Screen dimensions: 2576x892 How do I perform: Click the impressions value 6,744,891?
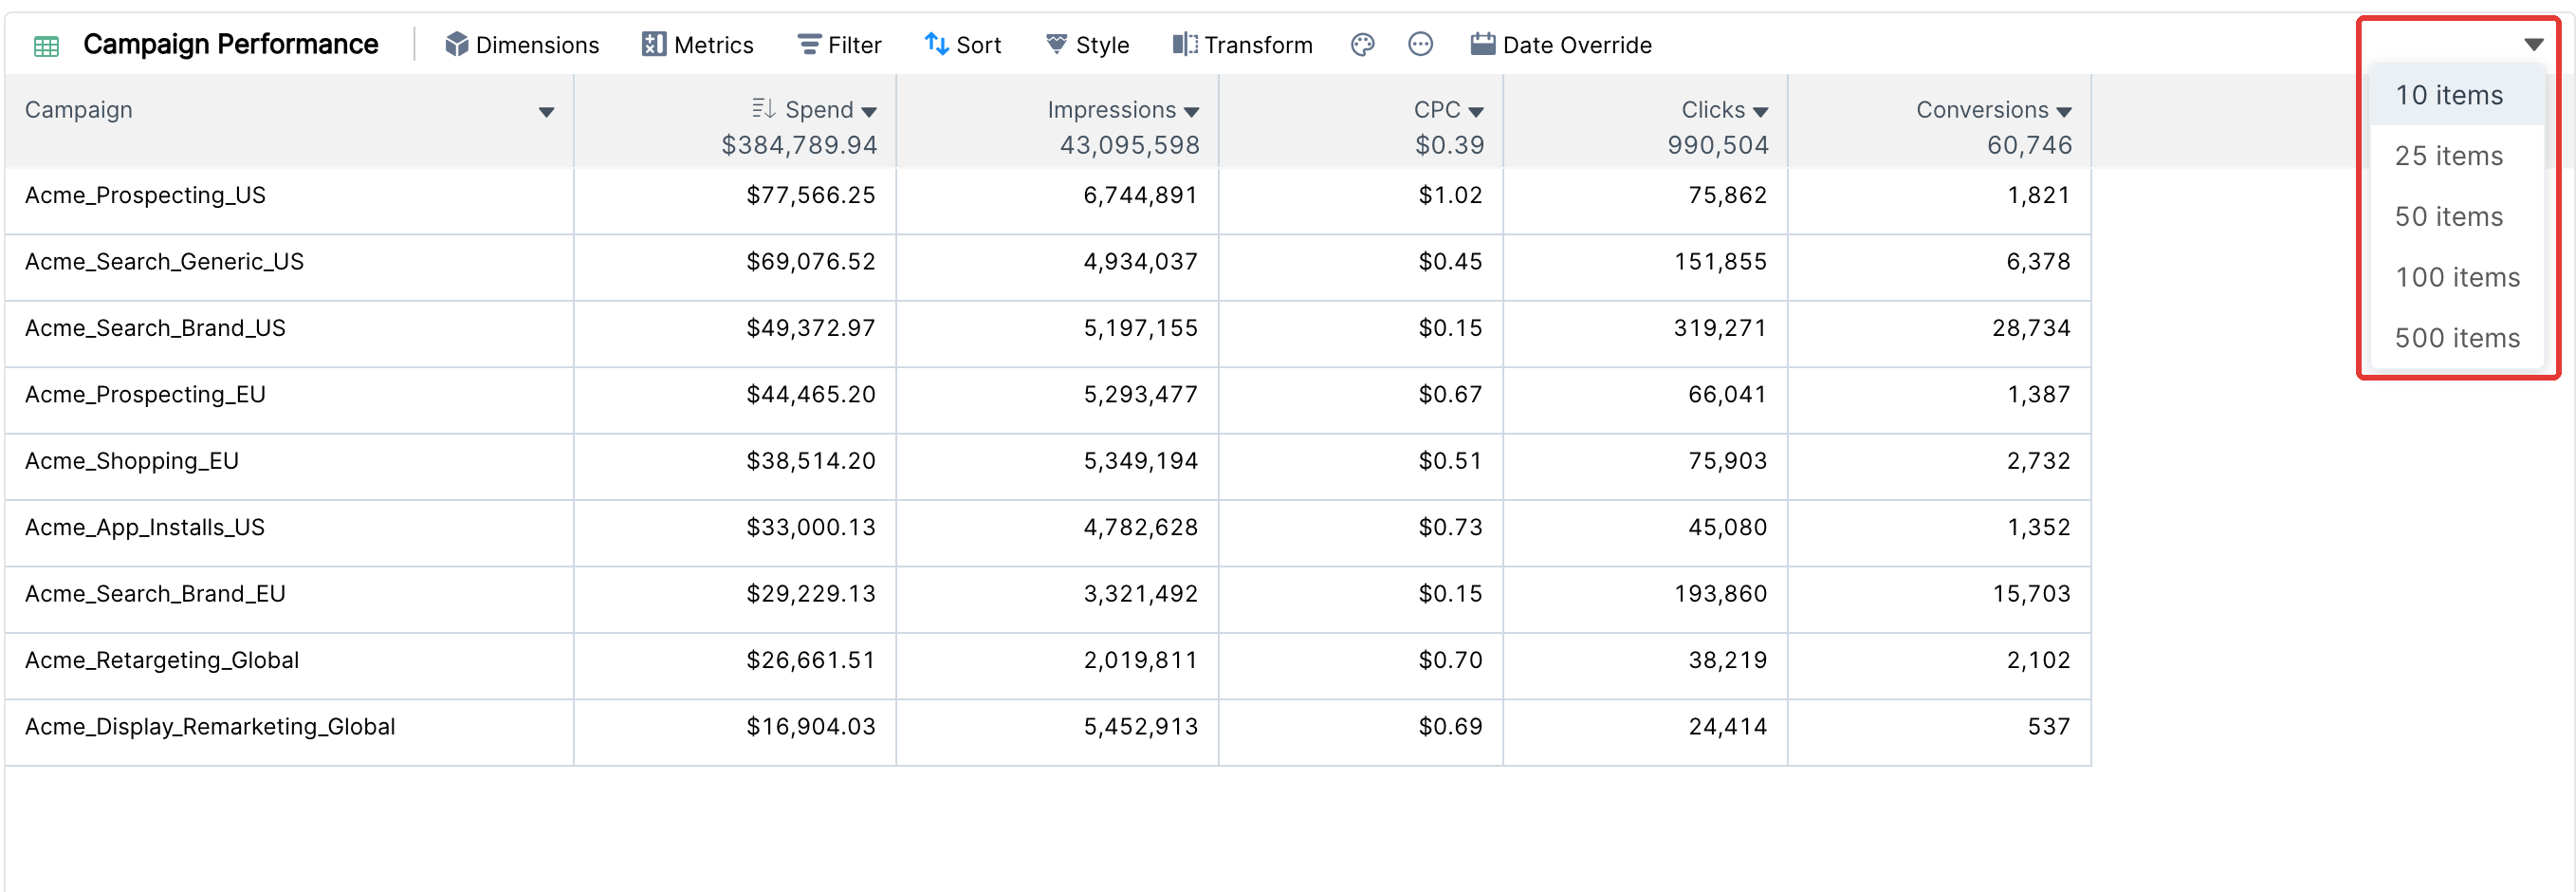click(1140, 196)
